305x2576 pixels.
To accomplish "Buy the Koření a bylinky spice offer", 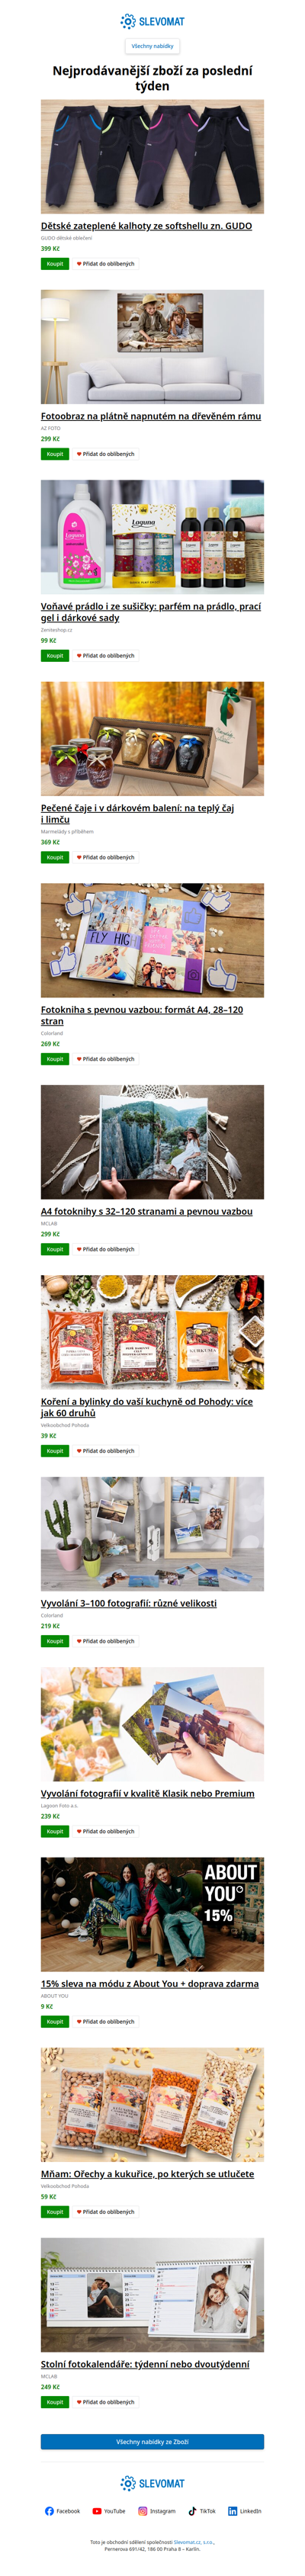I will pos(55,1450).
